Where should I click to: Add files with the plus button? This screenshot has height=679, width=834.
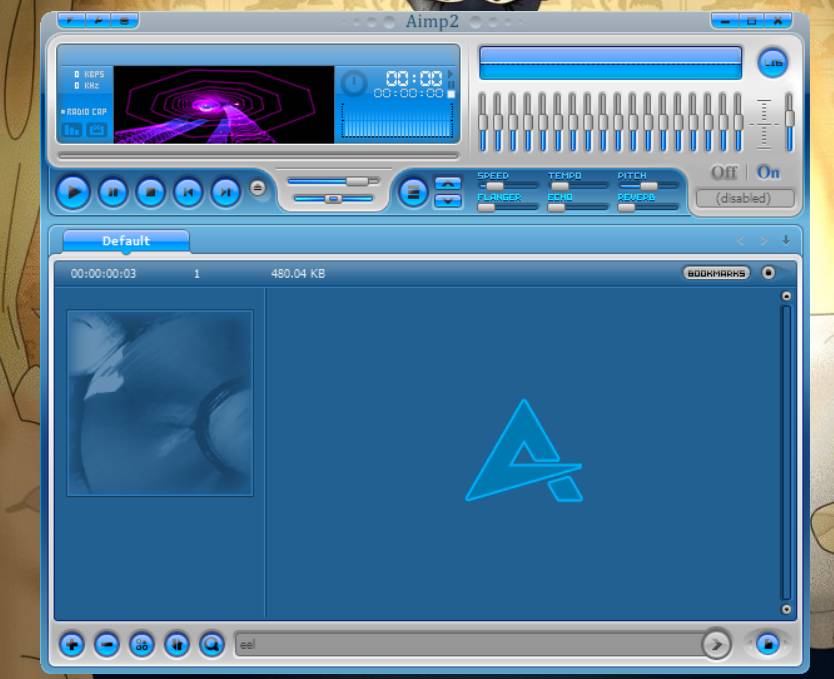[x=72, y=645]
